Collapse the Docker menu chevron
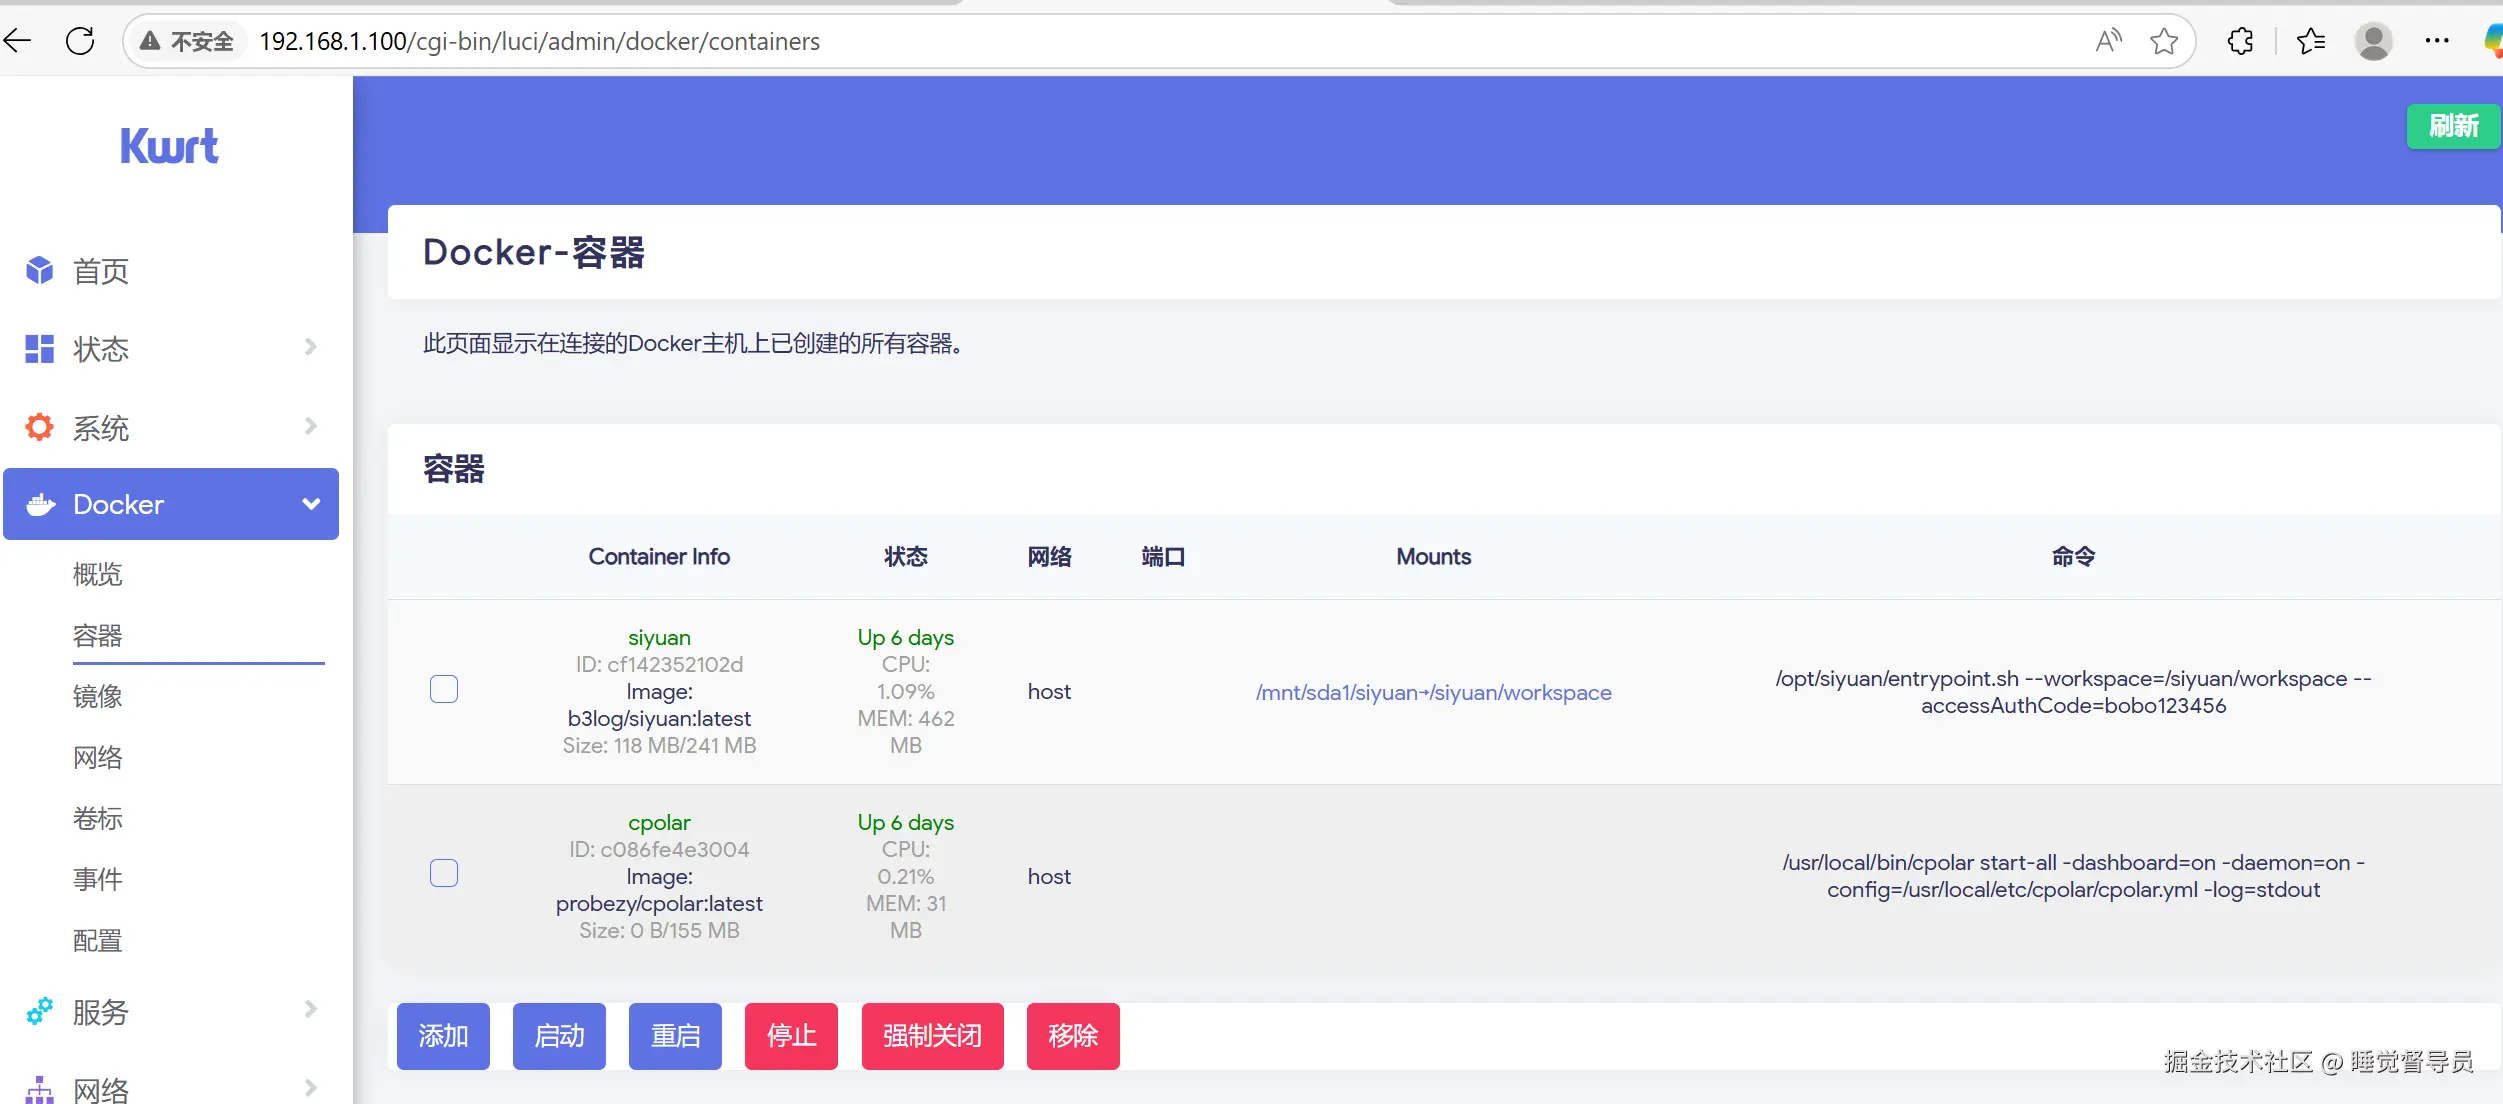 [x=311, y=504]
